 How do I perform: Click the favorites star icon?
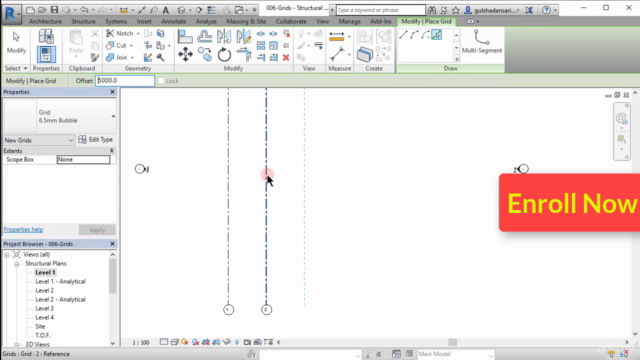pos(456,10)
